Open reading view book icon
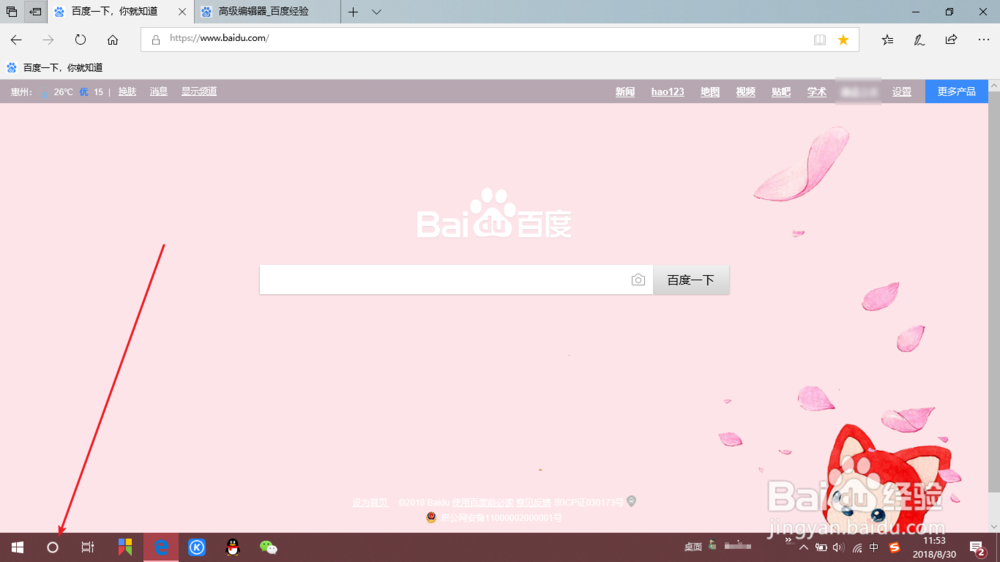 coord(820,40)
